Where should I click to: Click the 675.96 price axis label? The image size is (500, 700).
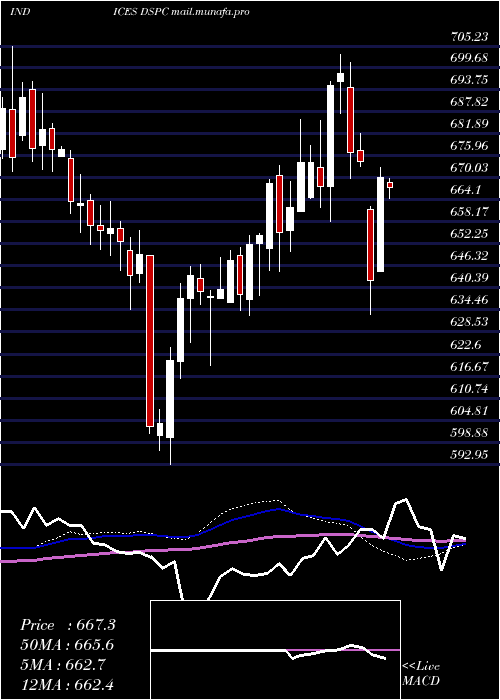(469, 146)
